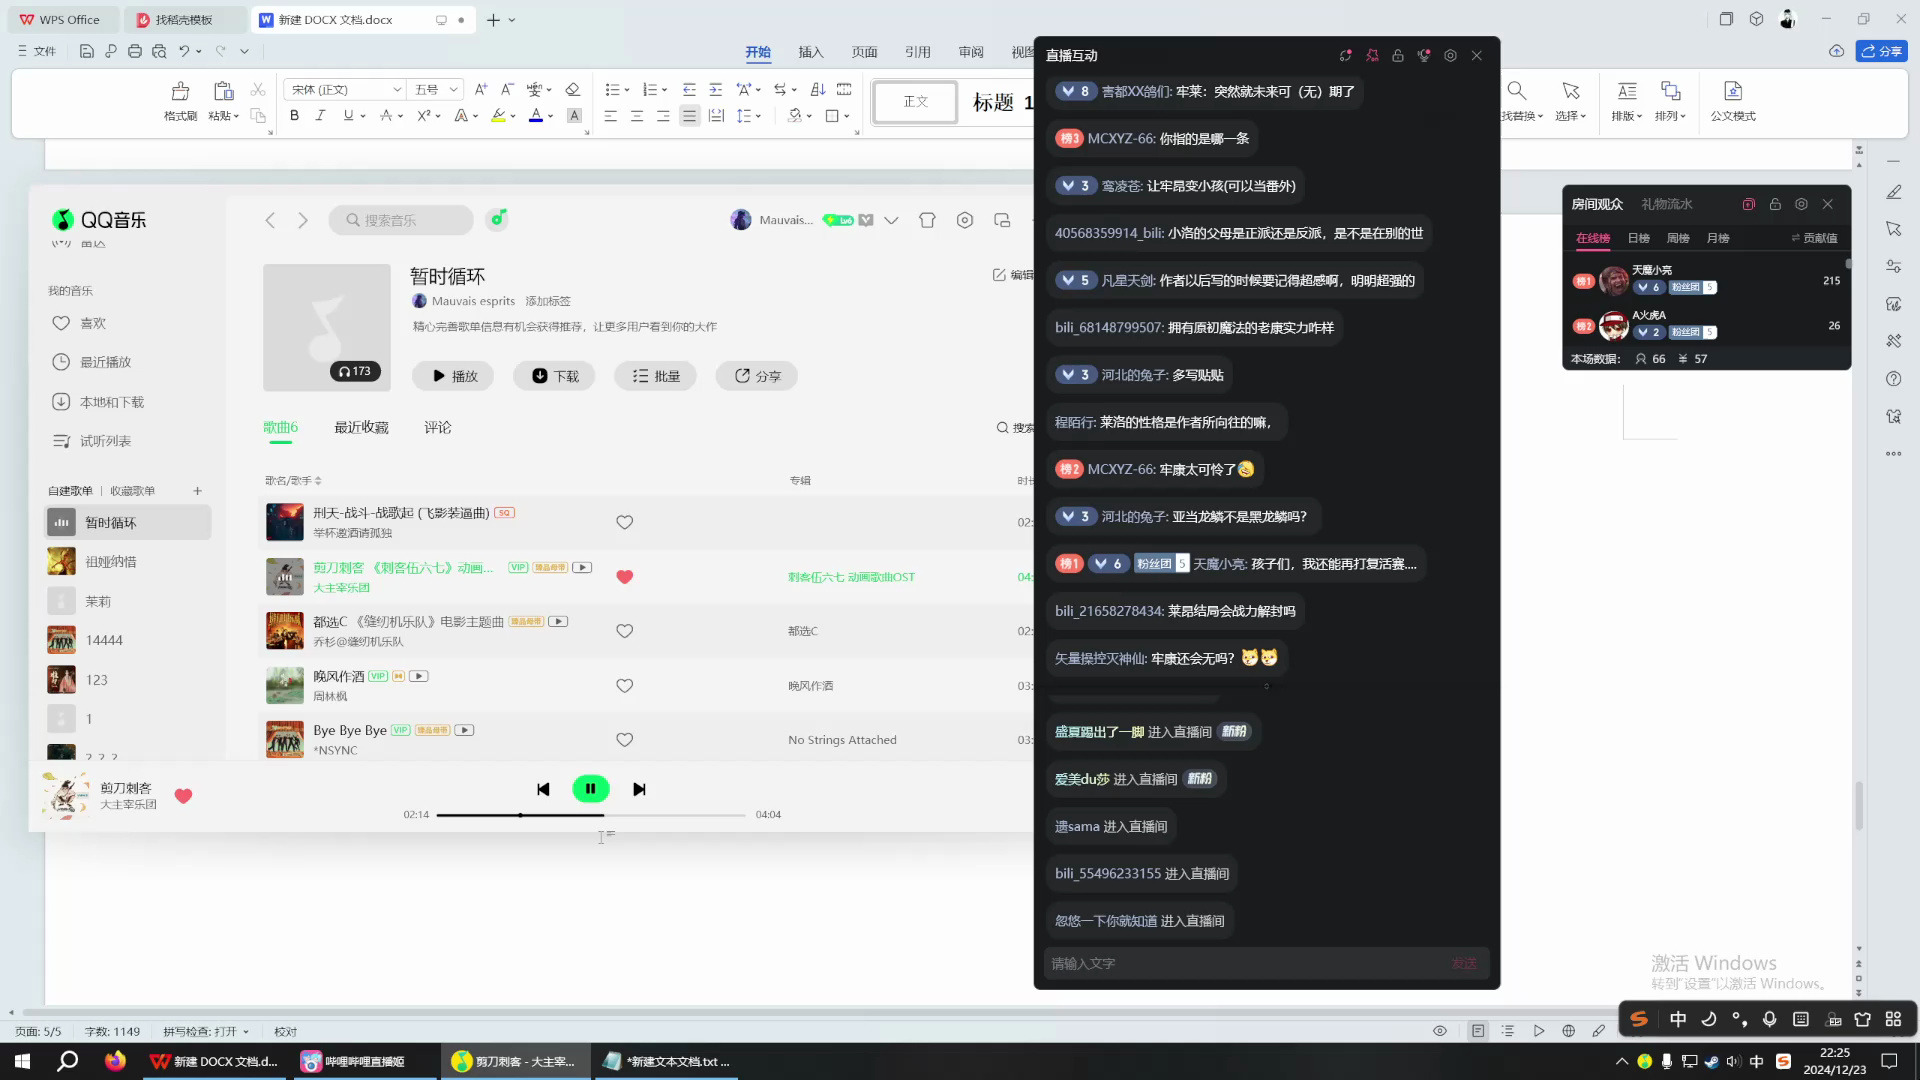The height and width of the screenshot is (1080, 1920).
Task: Open the Find and Replace magnifier tool
Action: [1517, 91]
